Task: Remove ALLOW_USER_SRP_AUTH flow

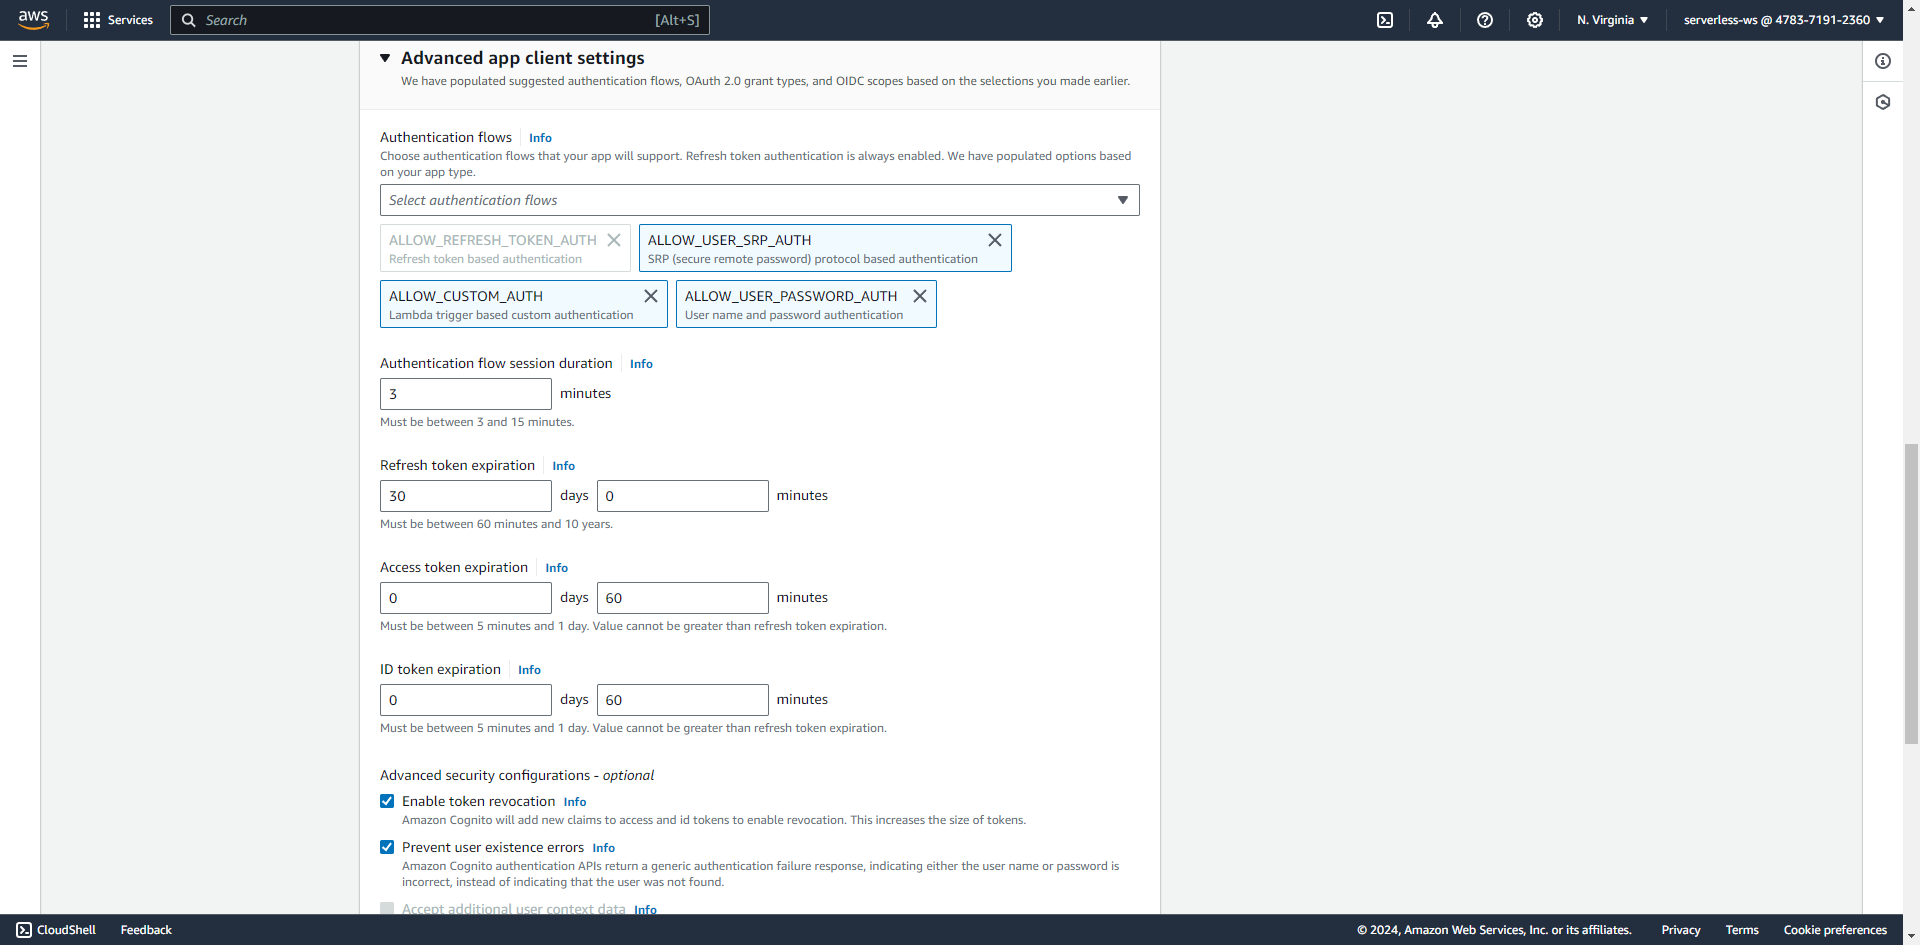Action: point(995,240)
